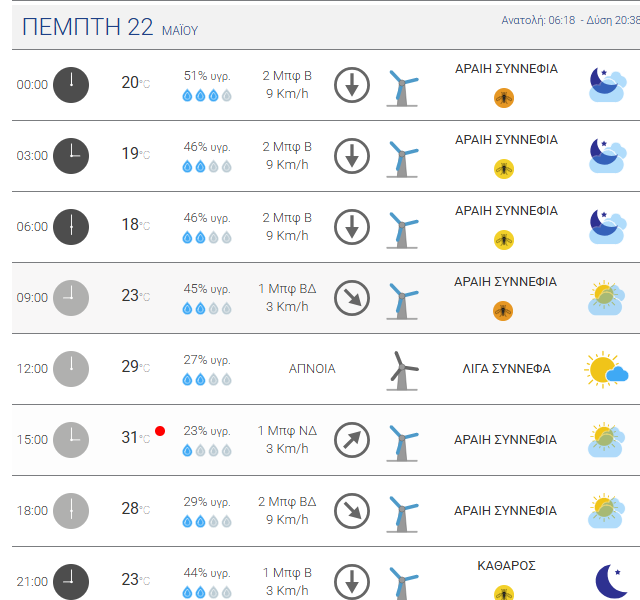Screen dimensions: 640x600
Task: Click the orange mosquito badge at 09:00
Action: coord(503,311)
